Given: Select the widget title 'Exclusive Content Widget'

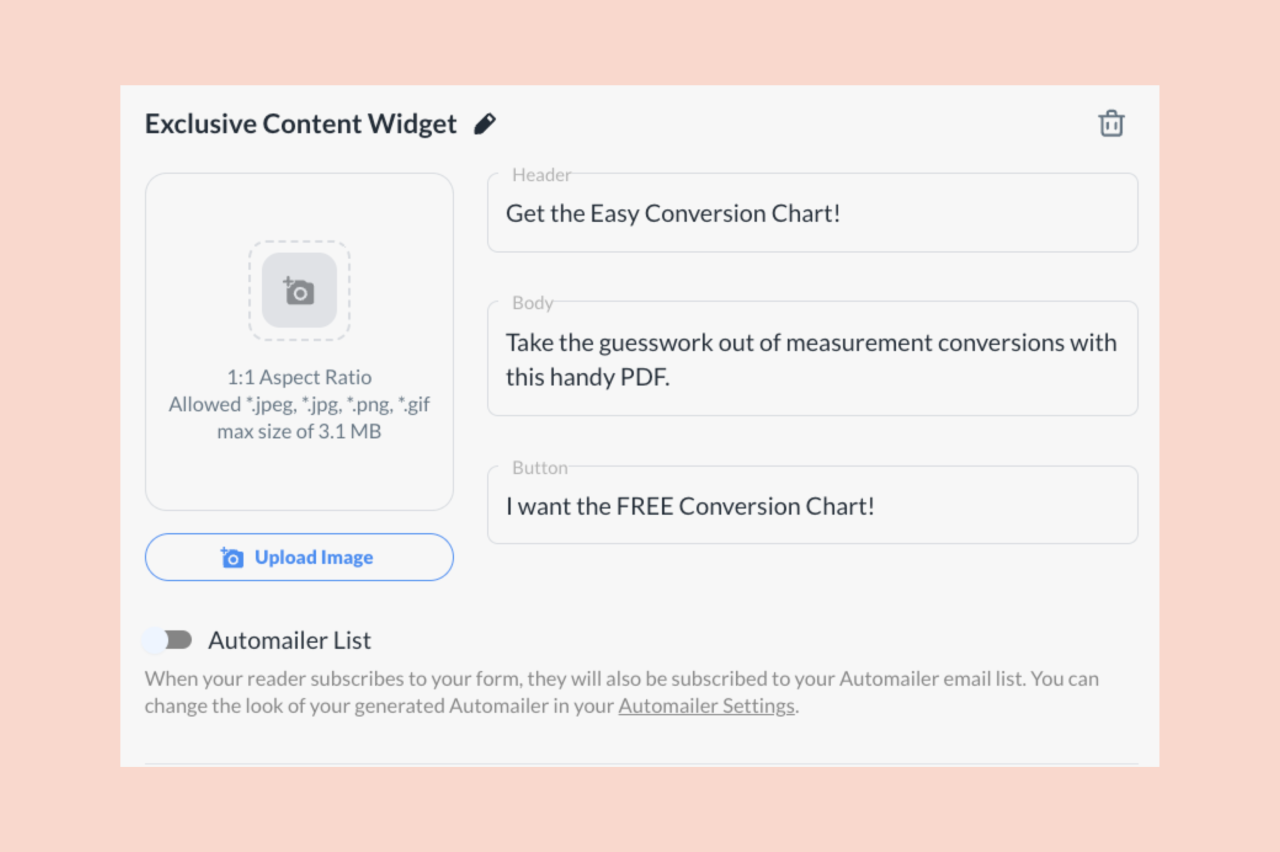Looking at the screenshot, I should point(300,123).
